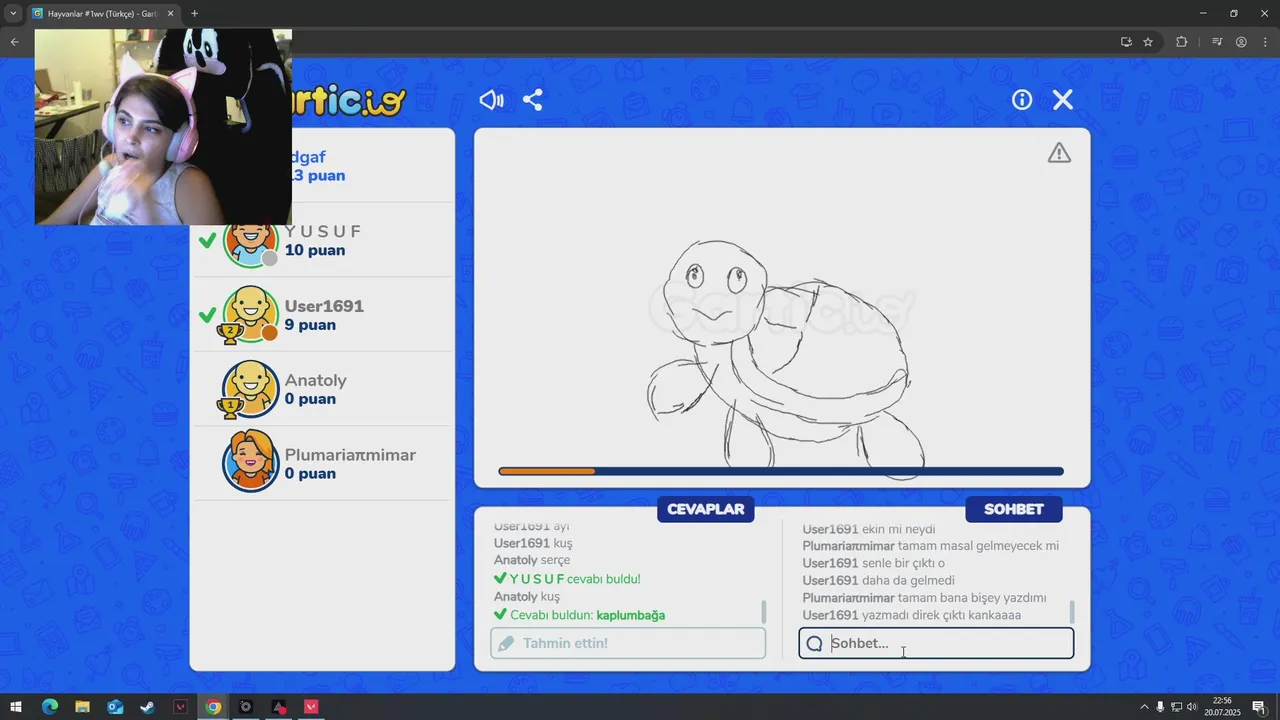This screenshot has height=720, width=1280.
Task: Click the CEVAPLAR tab label
Action: [x=706, y=509]
